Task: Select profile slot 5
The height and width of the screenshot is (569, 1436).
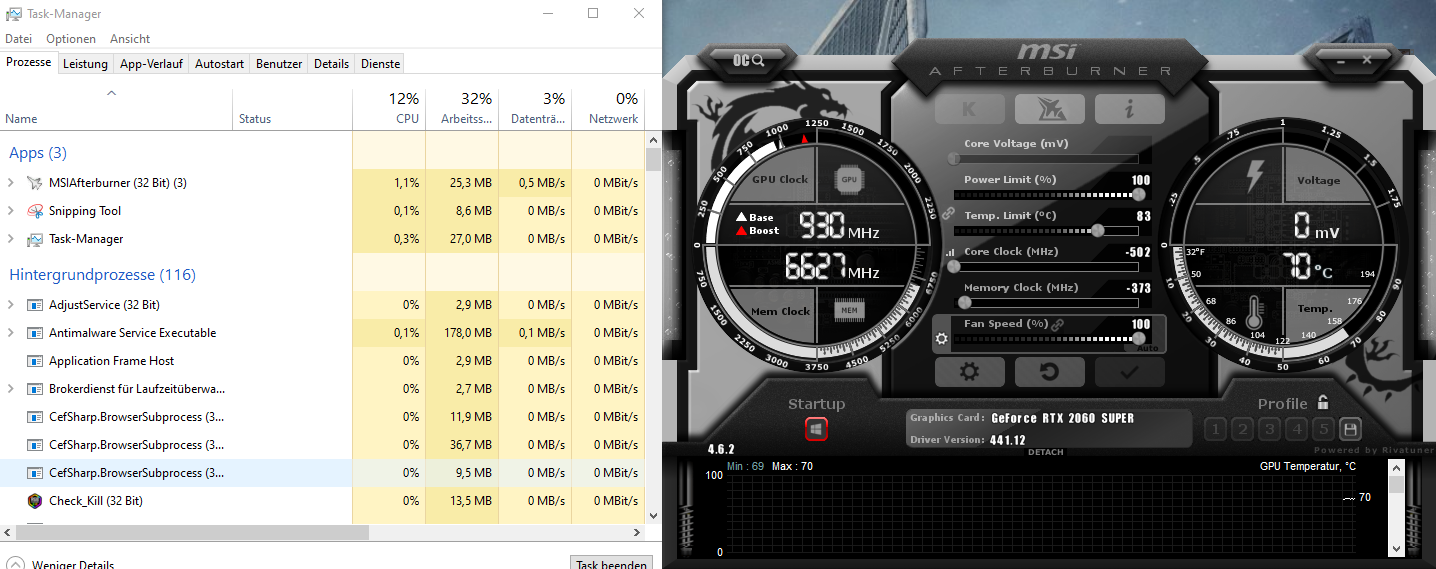Action: point(1324,430)
